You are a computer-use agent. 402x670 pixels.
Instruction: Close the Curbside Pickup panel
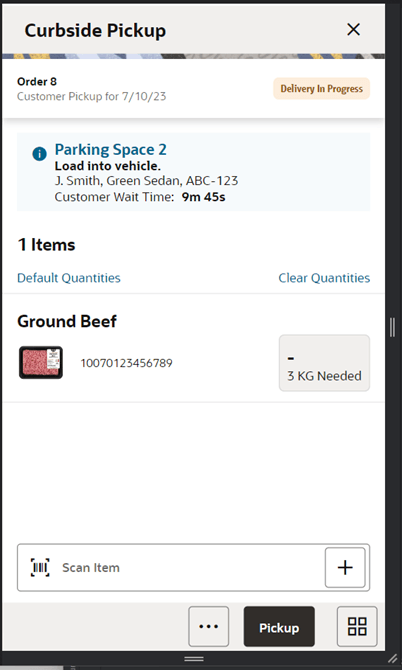pyautogui.click(x=353, y=29)
